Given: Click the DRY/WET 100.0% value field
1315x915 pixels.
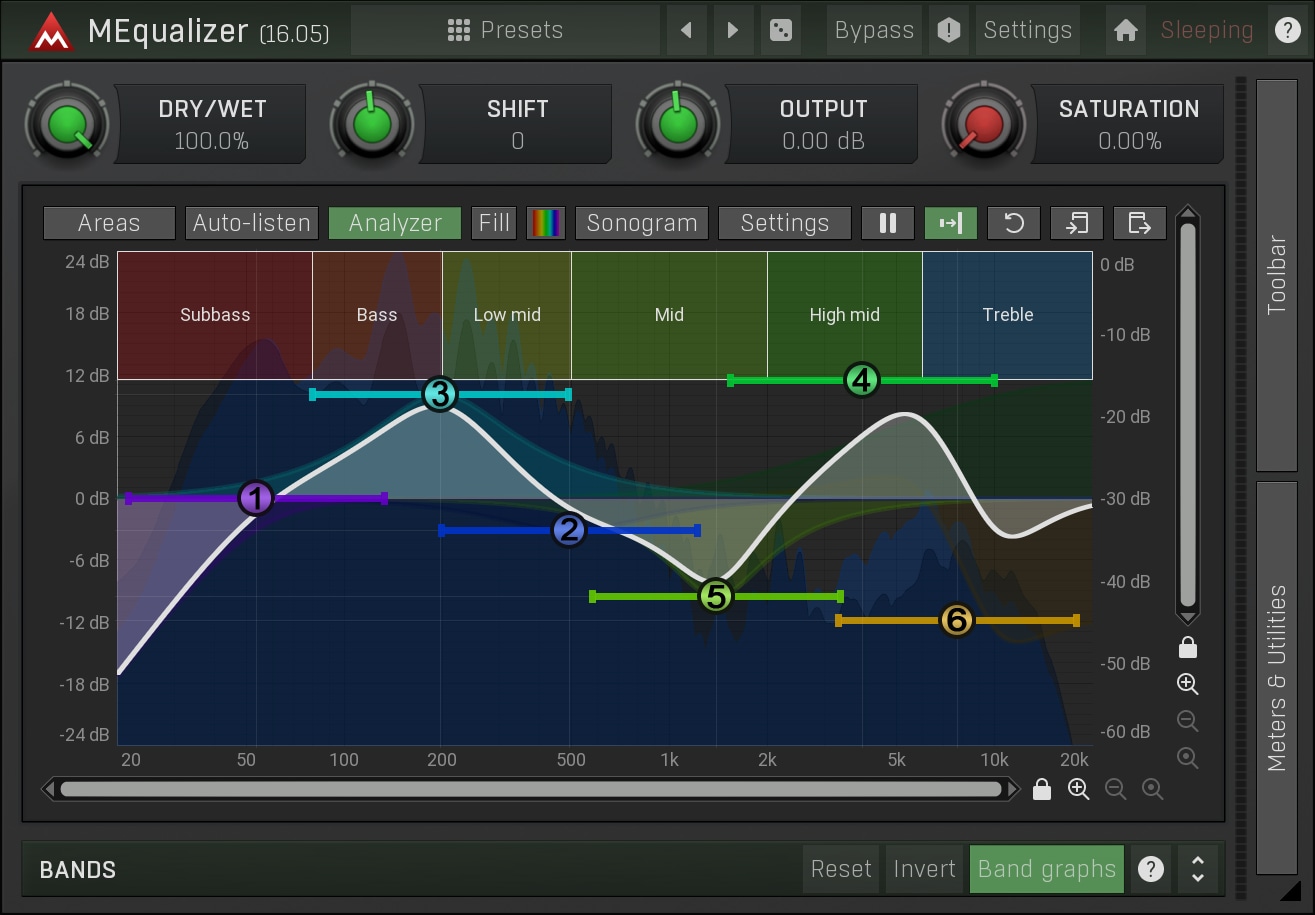Looking at the screenshot, I should click(211, 124).
